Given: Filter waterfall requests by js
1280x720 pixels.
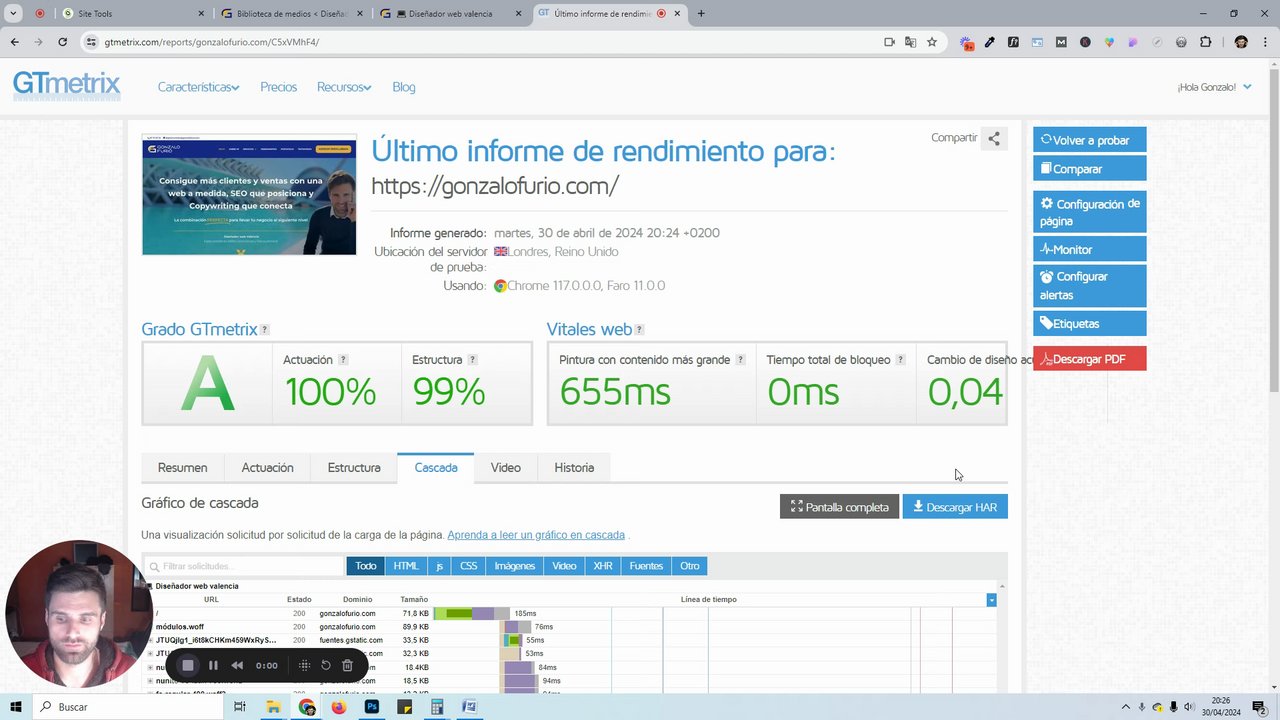Looking at the screenshot, I should (439, 566).
